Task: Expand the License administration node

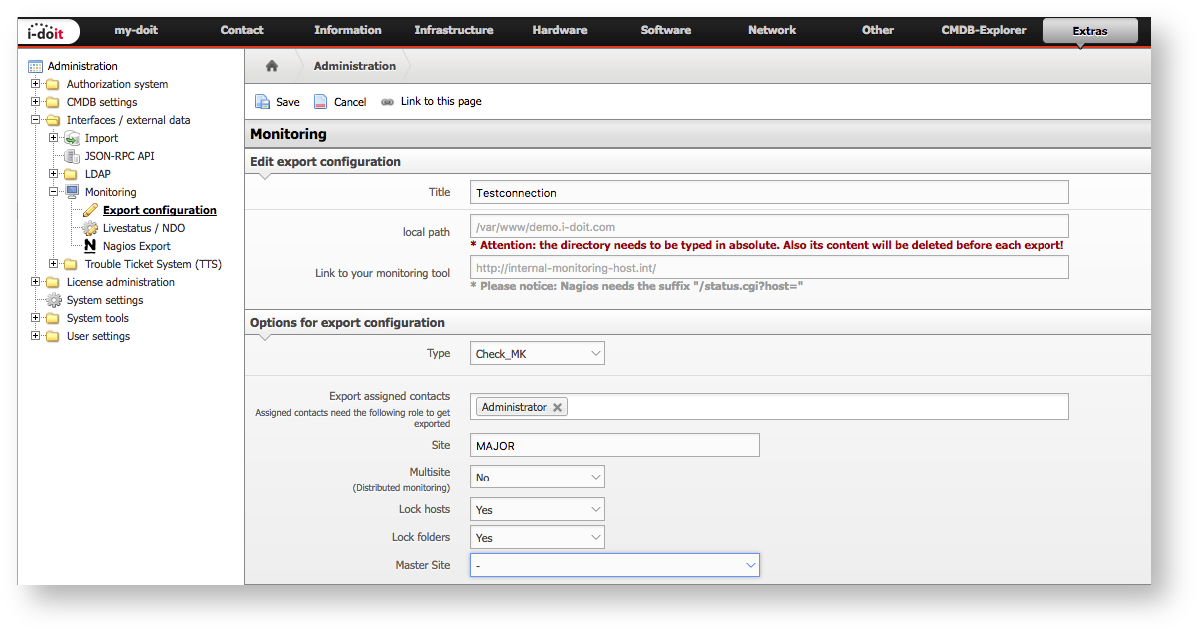Action: tap(35, 281)
